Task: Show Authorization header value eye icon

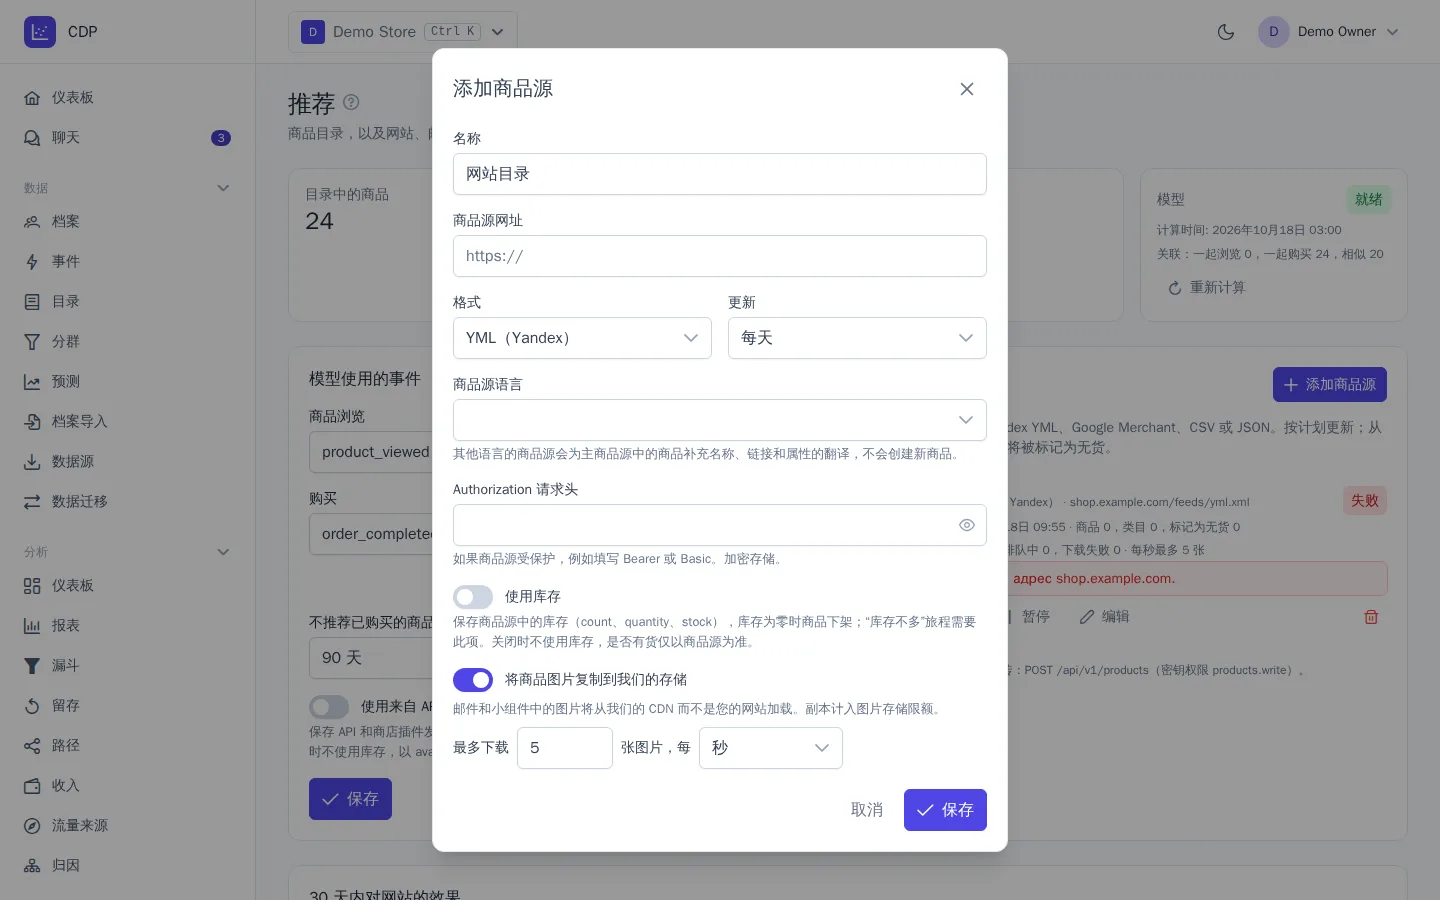Action: (x=966, y=525)
